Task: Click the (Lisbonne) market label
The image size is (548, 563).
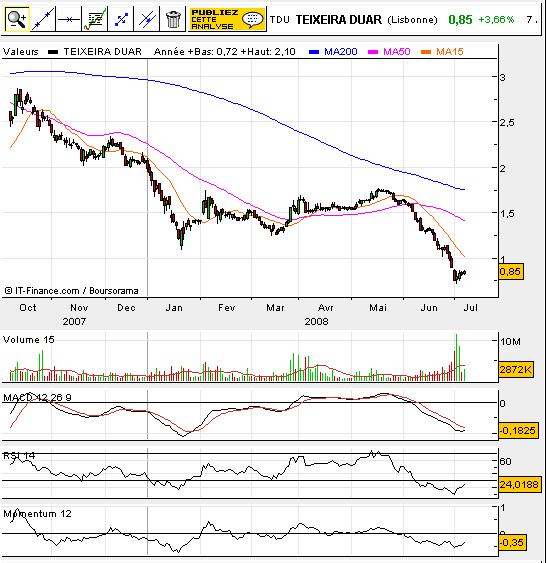Action: pos(412,20)
